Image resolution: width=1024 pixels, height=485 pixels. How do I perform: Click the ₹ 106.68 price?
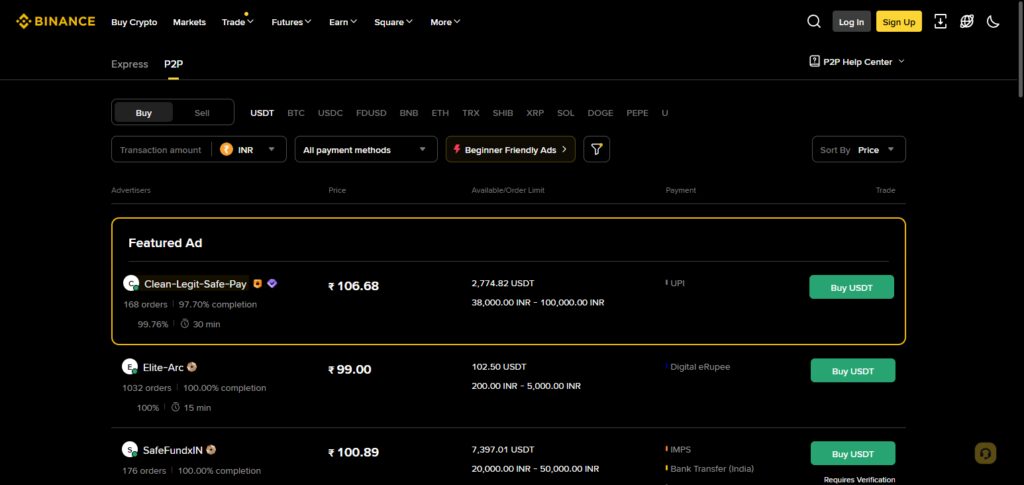coord(353,286)
